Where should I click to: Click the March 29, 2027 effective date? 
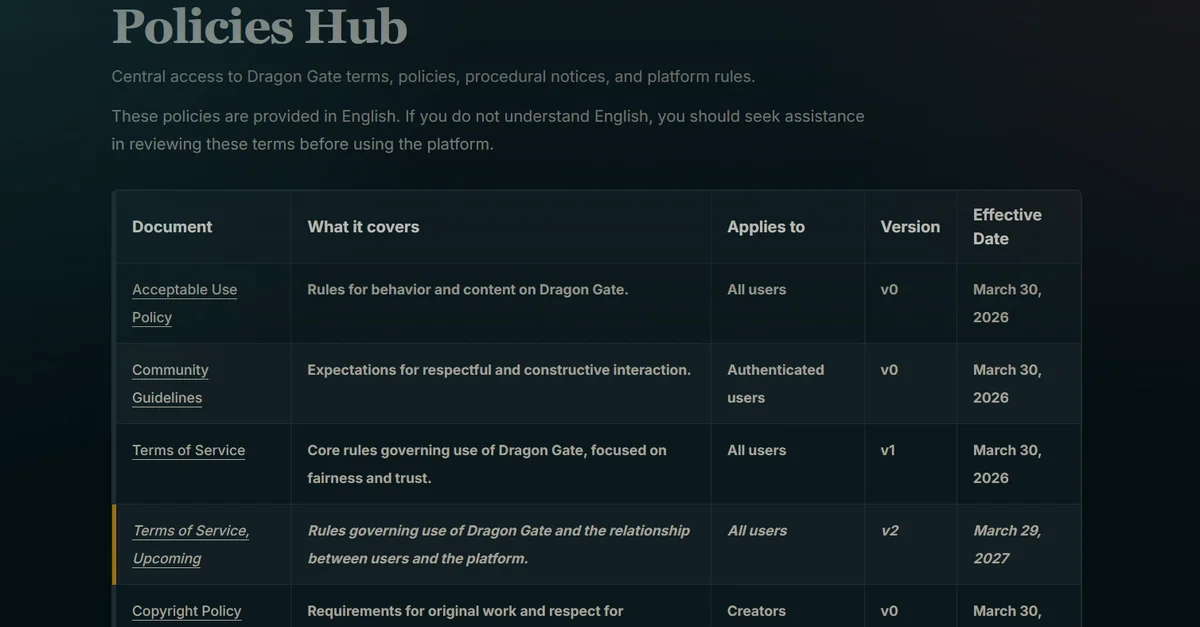click(1006, 544)
